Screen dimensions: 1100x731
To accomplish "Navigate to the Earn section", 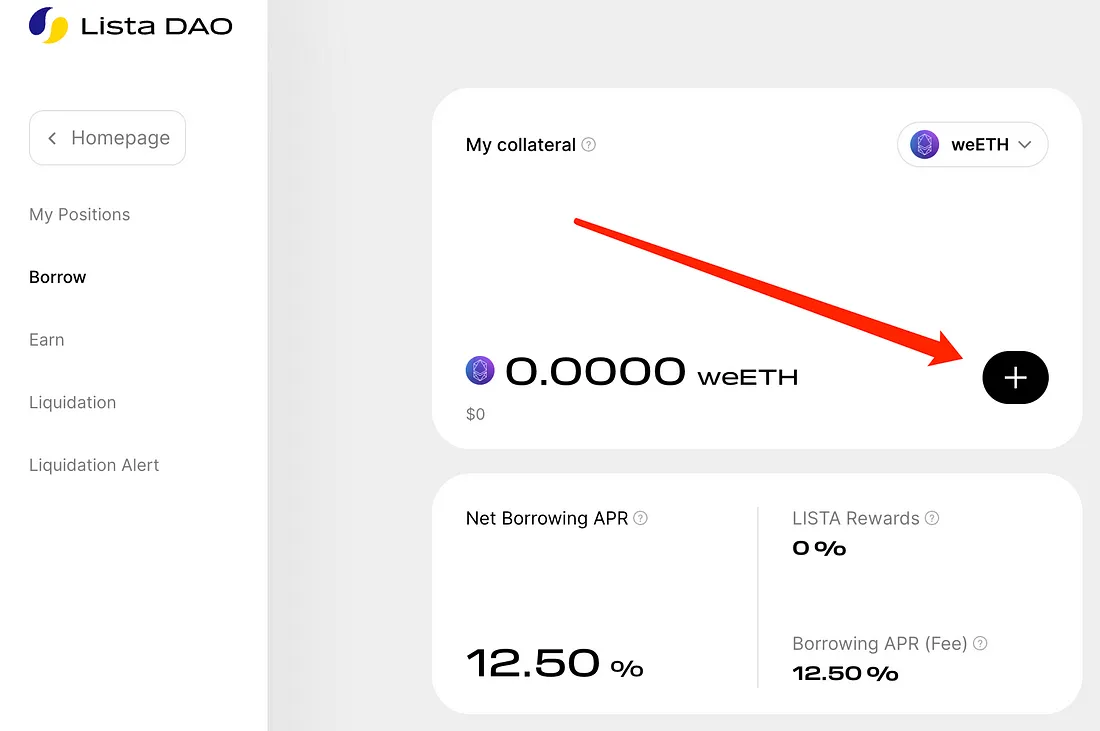I will click(47, 340).
